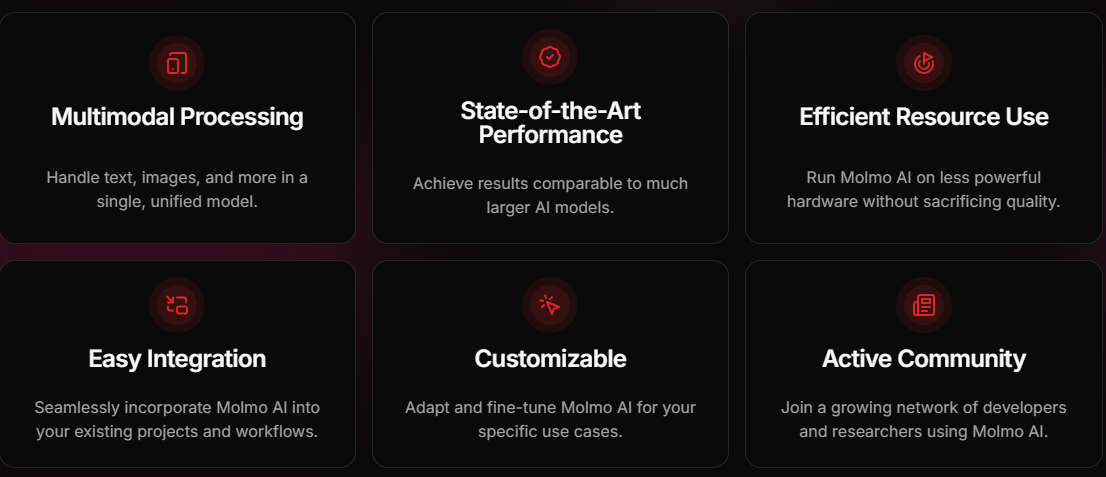Click the Customizable cursor-click icon
The width and height of the screenshot is (1106, 477).
(550, 305)
